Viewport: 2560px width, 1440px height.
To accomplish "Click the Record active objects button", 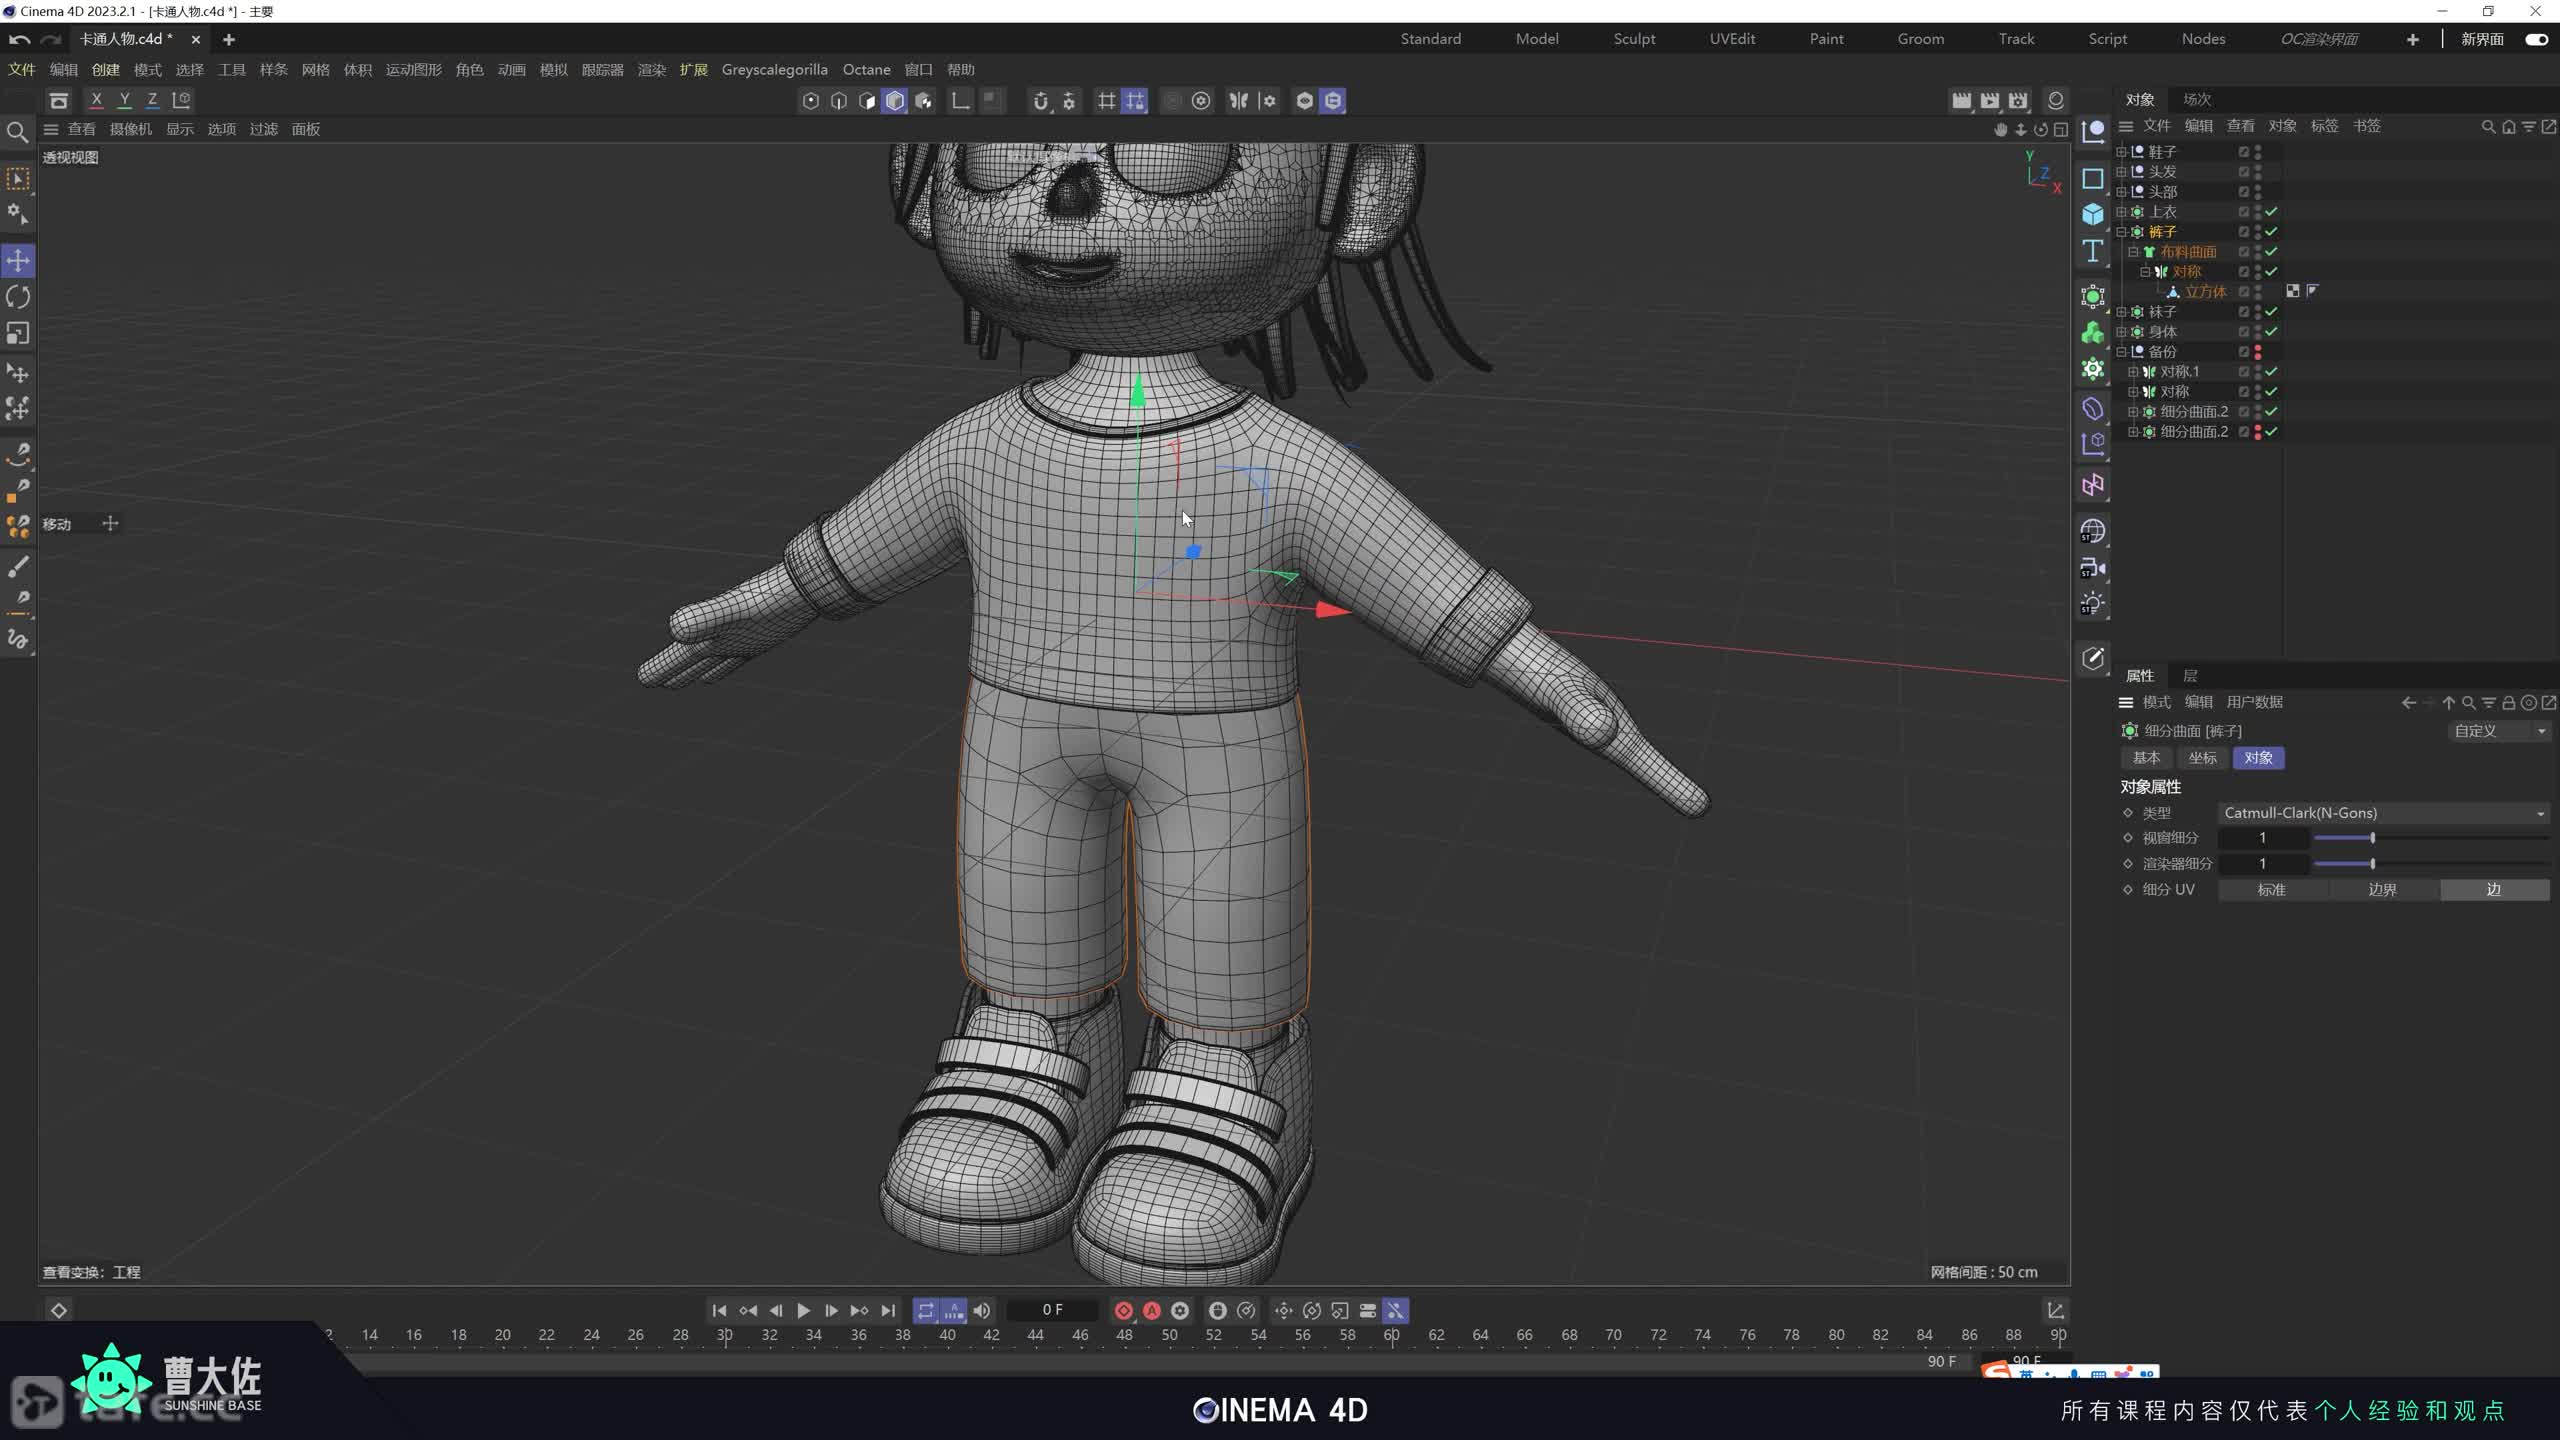I will (1123, 1310).
